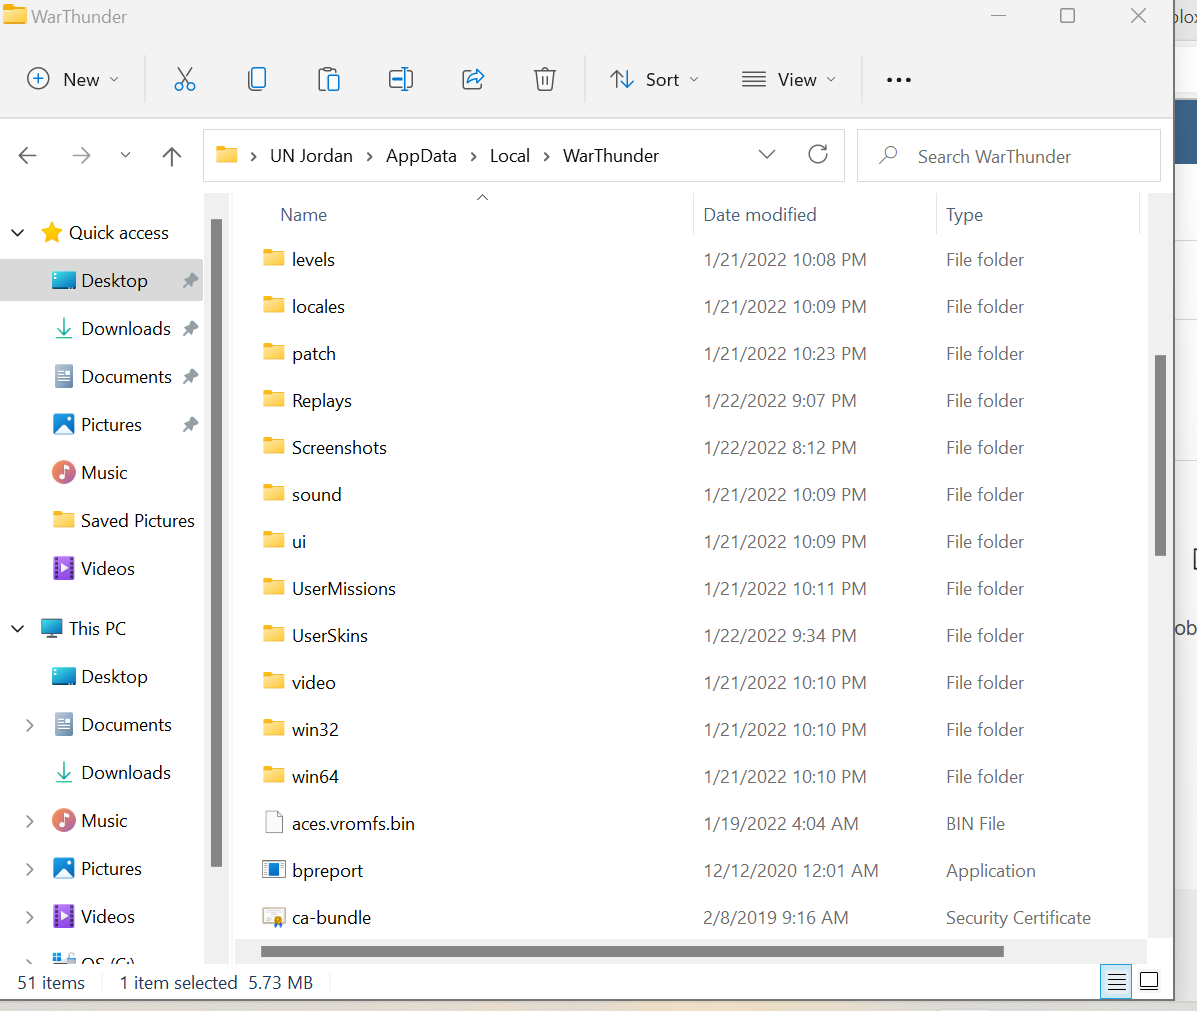
Task: Select AppData in the breadcrumb path
Action: tap(421, 156)
